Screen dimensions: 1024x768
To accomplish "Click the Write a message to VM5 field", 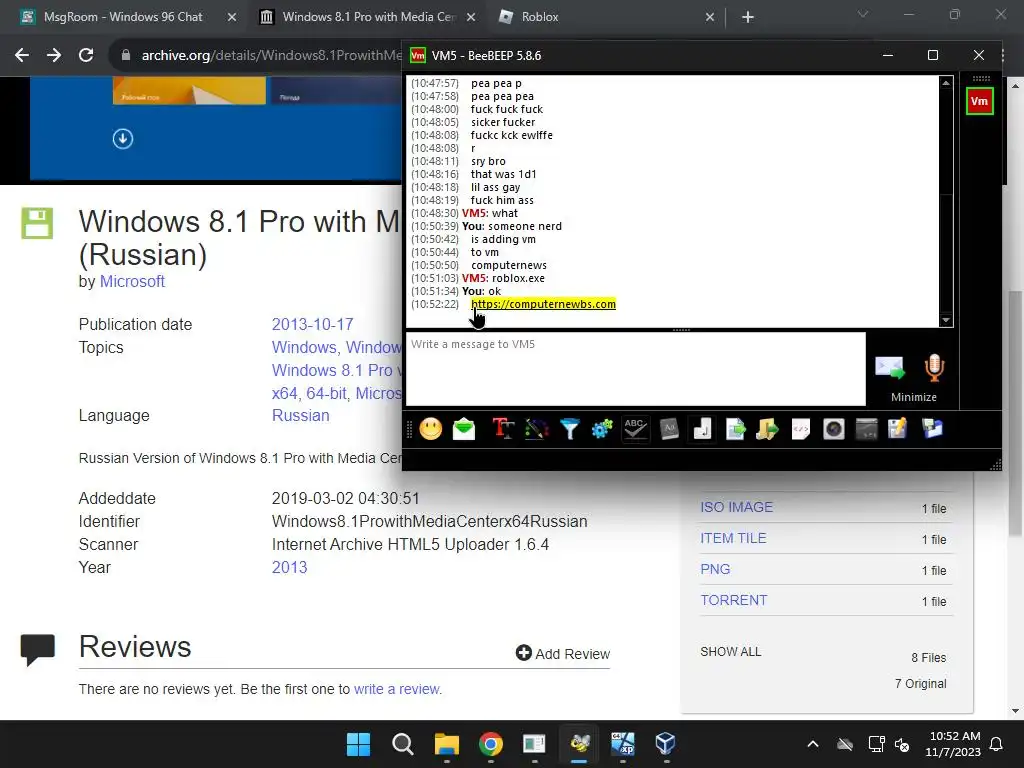I will [x=635, y=369].
